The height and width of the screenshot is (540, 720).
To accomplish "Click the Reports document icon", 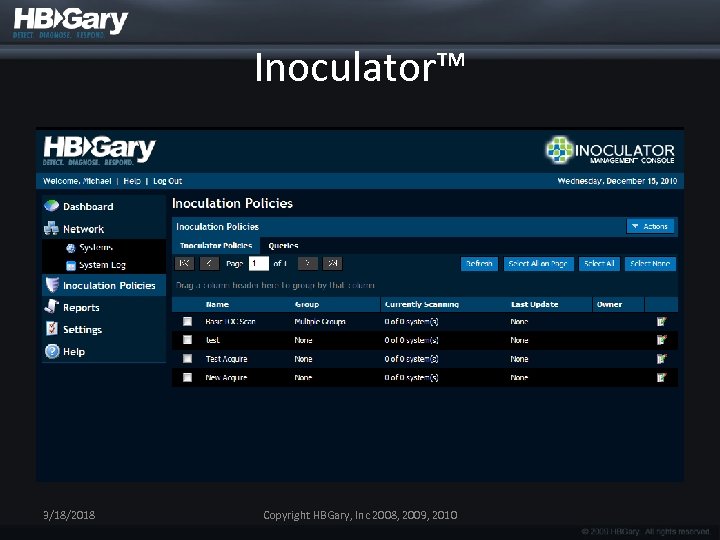I will [51, 306].
